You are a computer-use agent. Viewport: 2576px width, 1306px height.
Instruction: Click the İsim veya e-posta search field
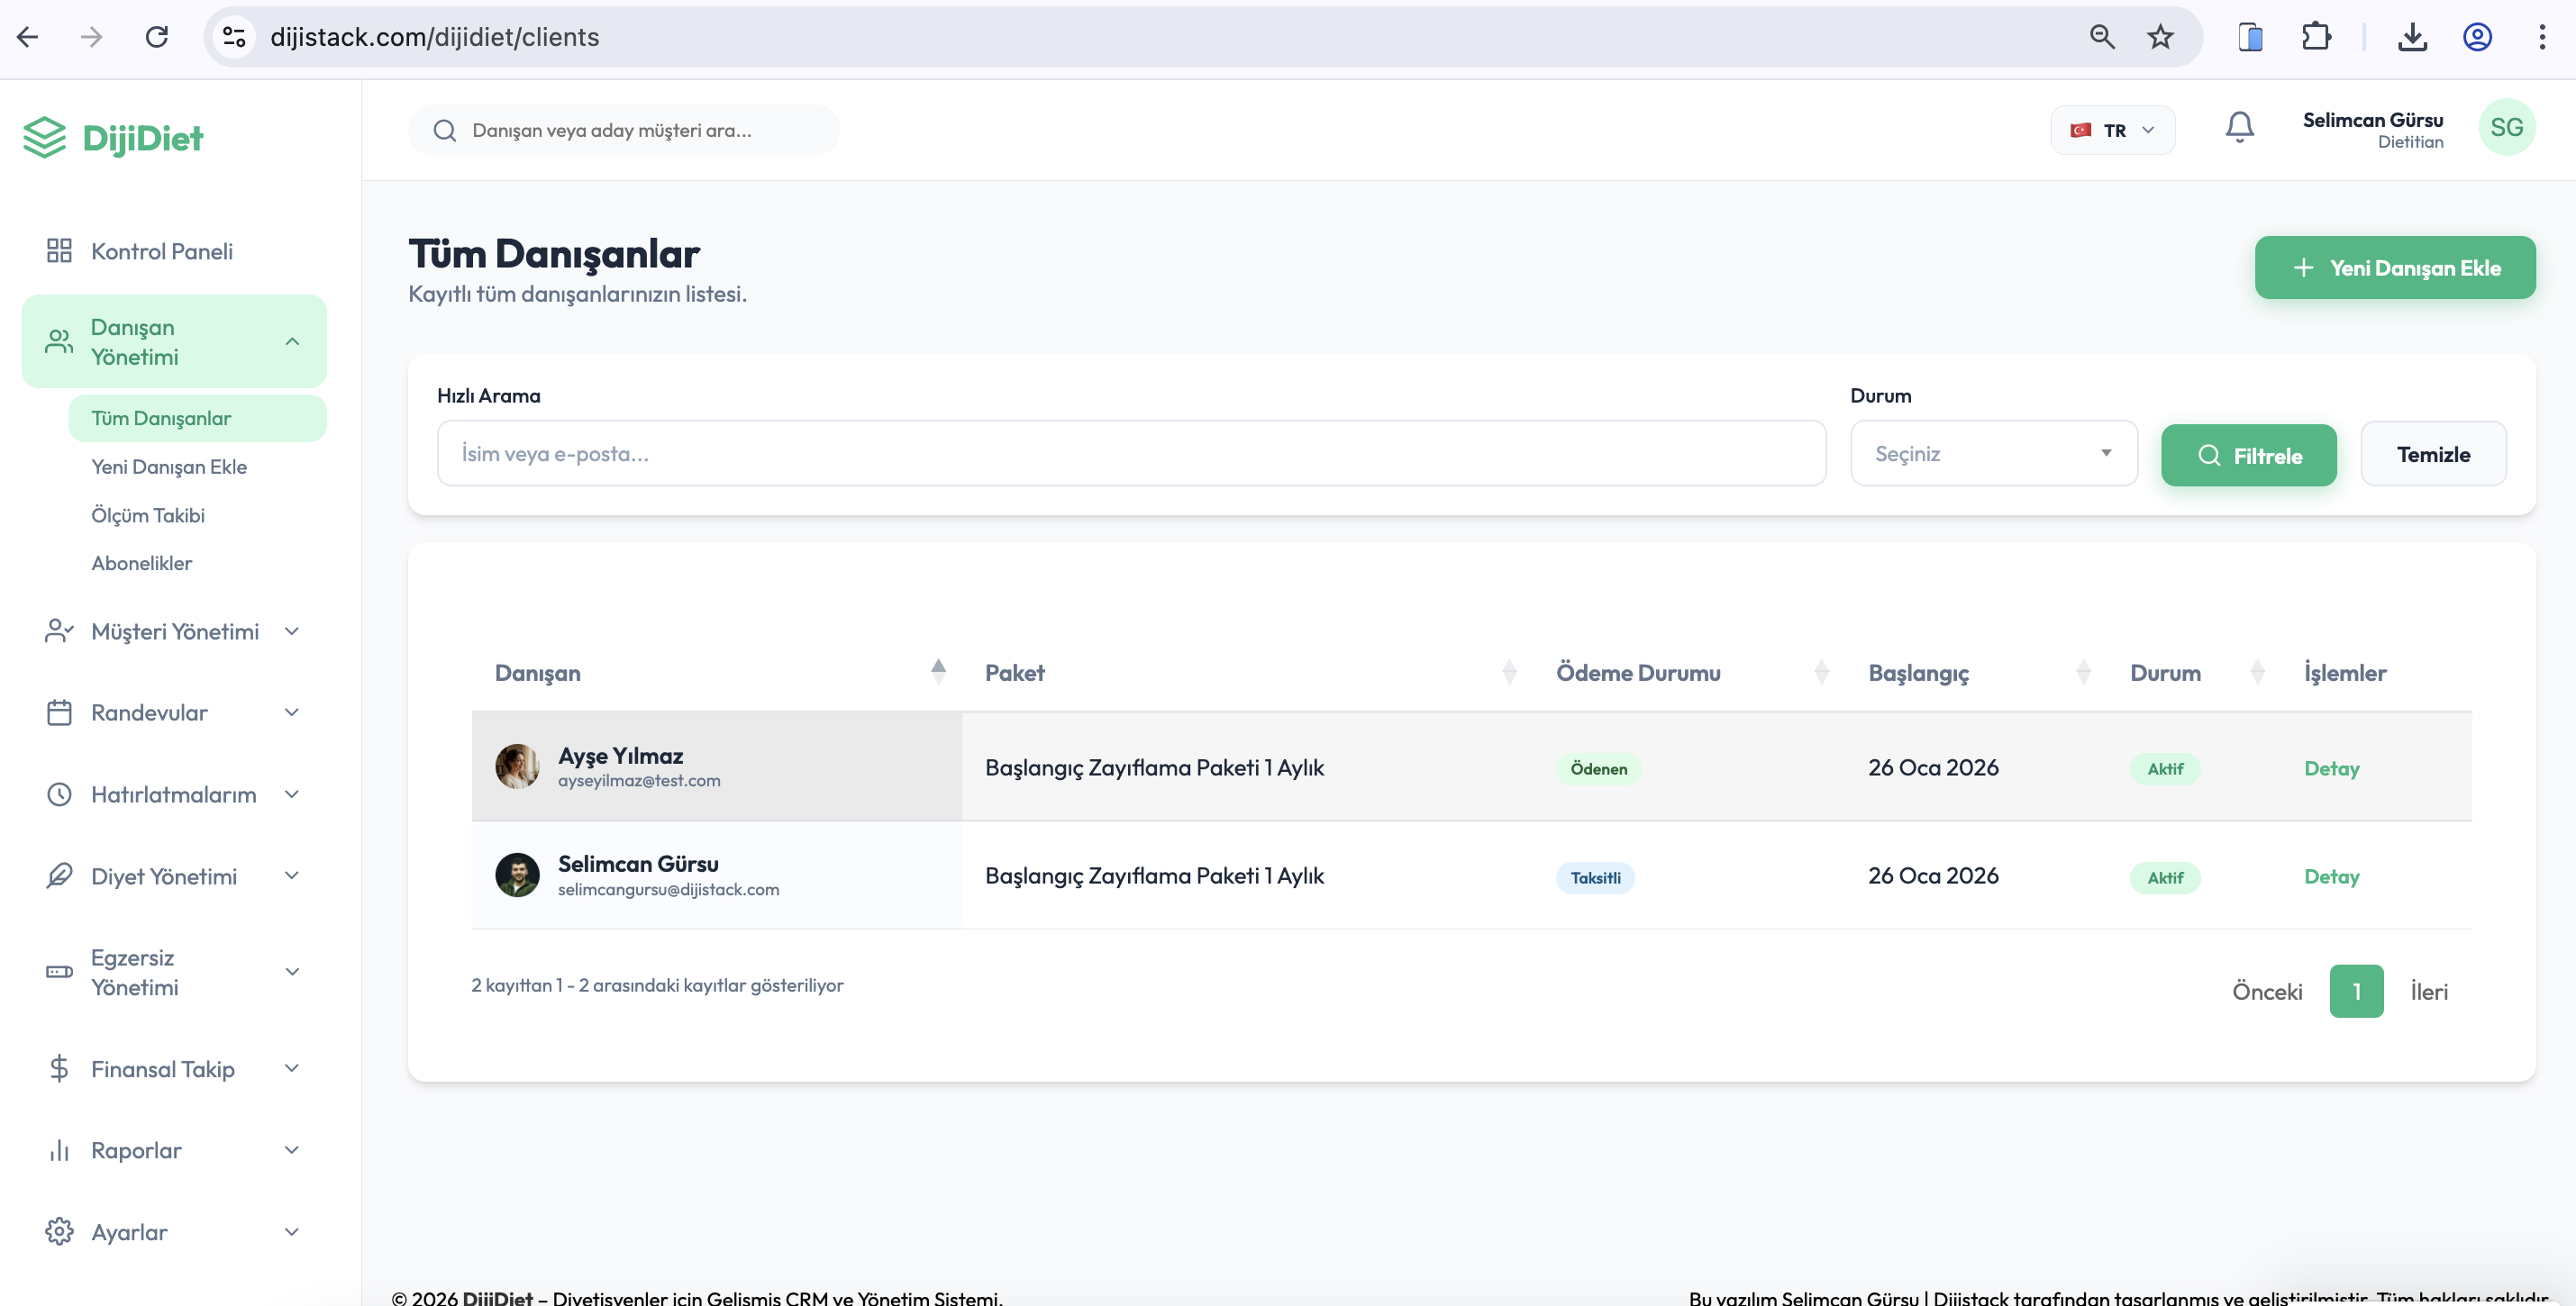tap(1130, 453)
